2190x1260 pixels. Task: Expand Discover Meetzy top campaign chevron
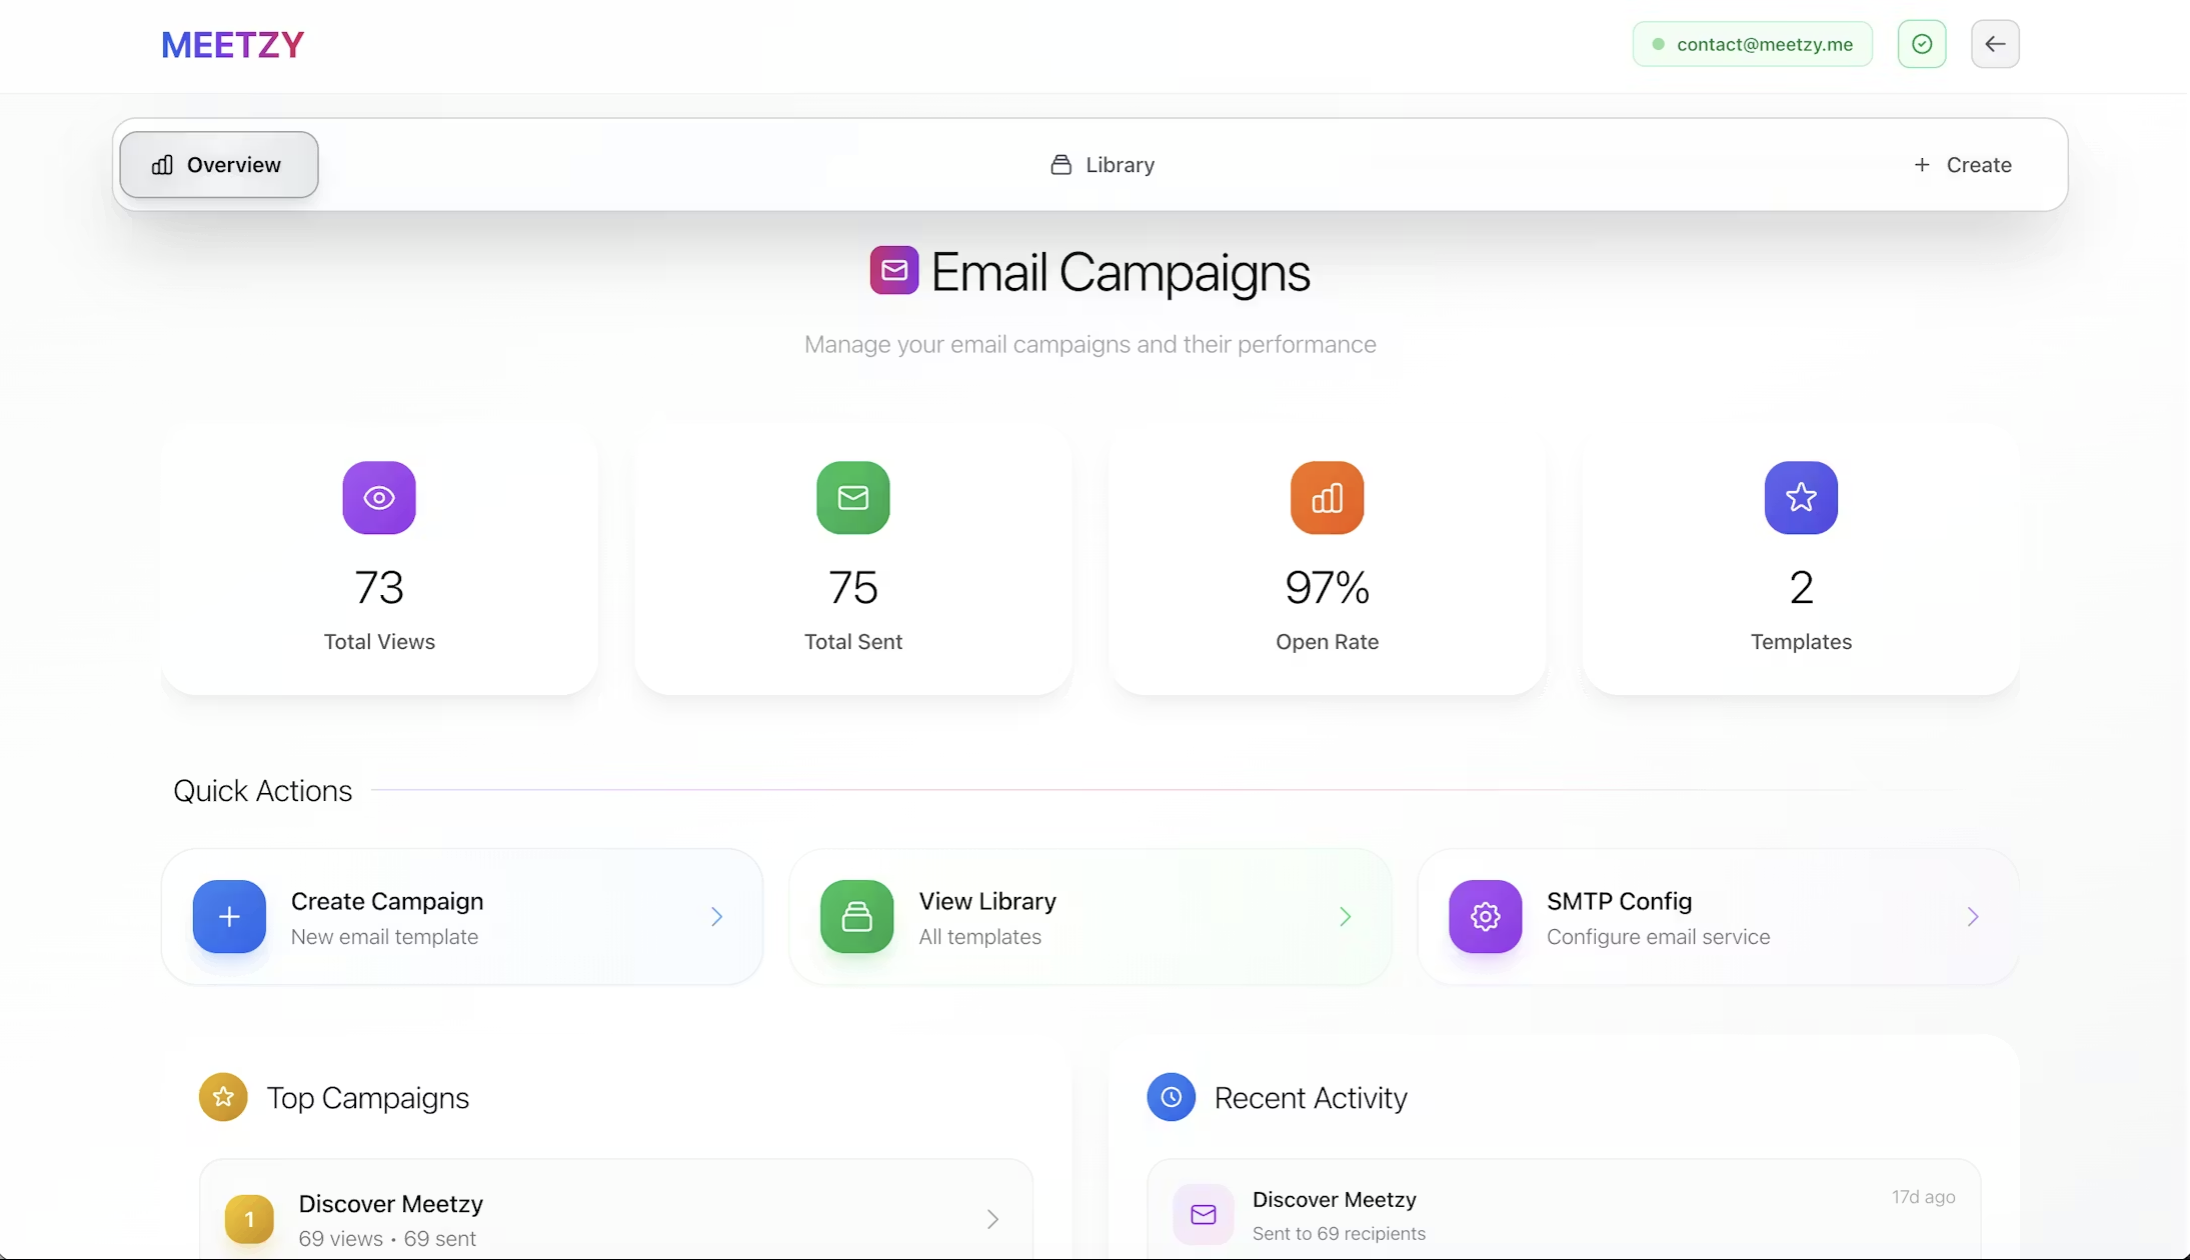pyautogui.click(x=993, y=1218)
